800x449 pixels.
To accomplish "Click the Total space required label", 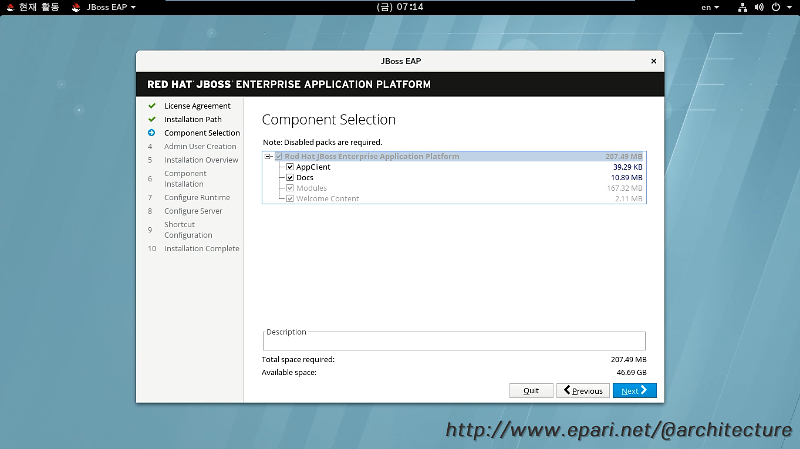I will pos(298,359).
